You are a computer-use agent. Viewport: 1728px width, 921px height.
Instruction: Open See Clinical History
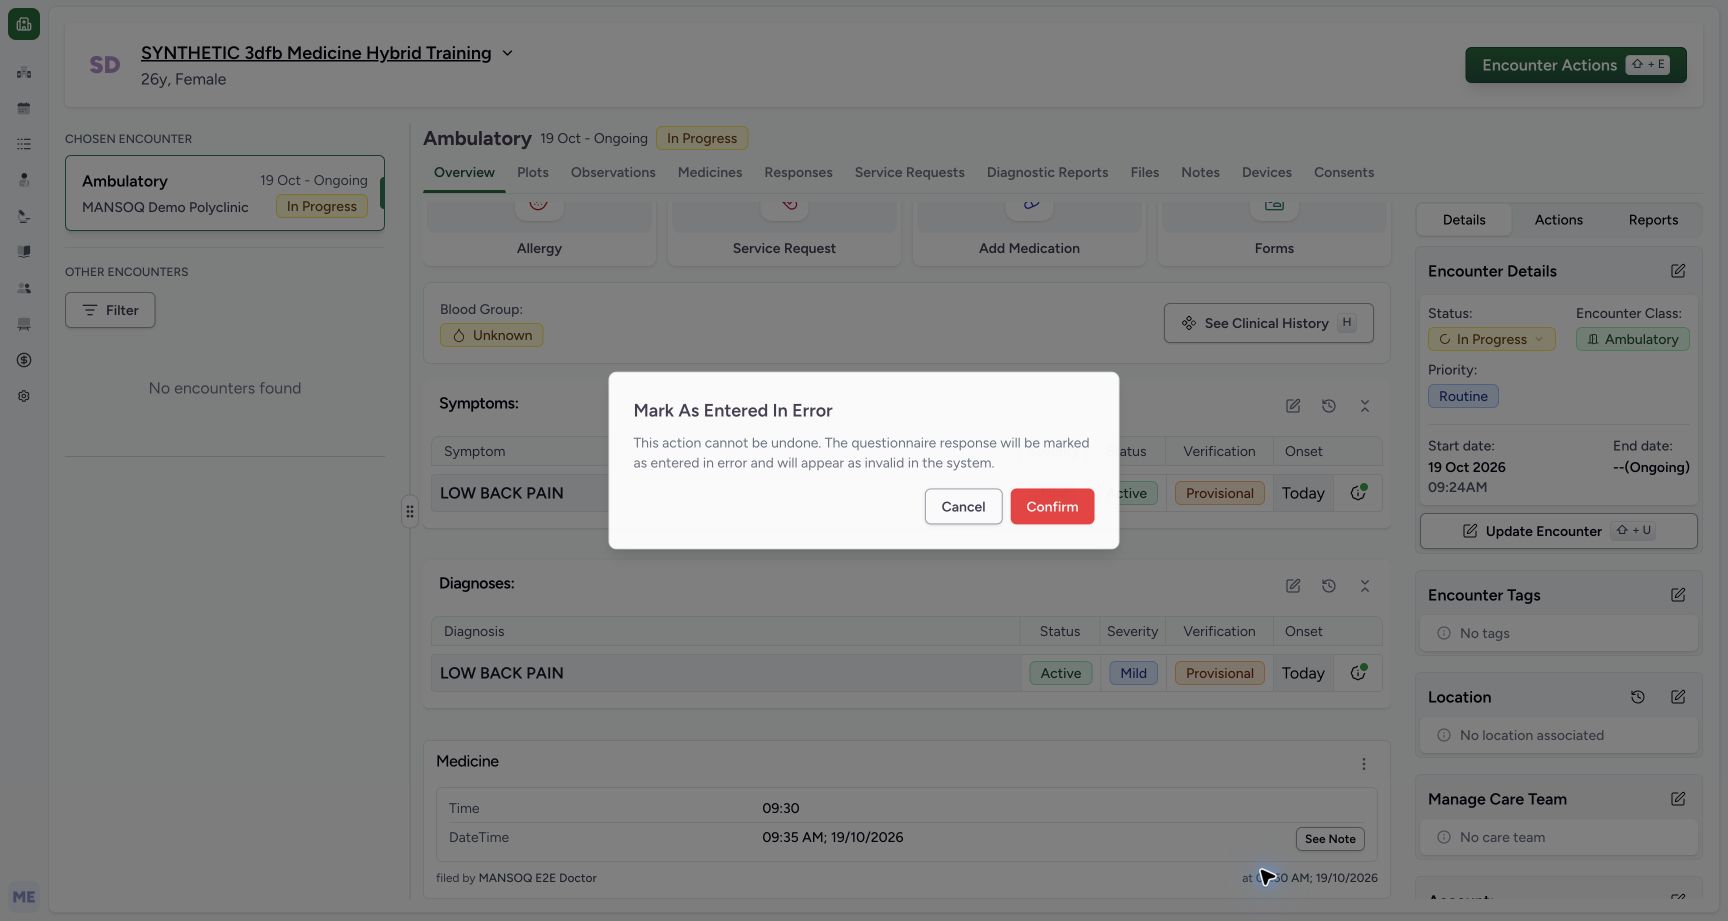pyautogui.click(x=1268, y=323)
